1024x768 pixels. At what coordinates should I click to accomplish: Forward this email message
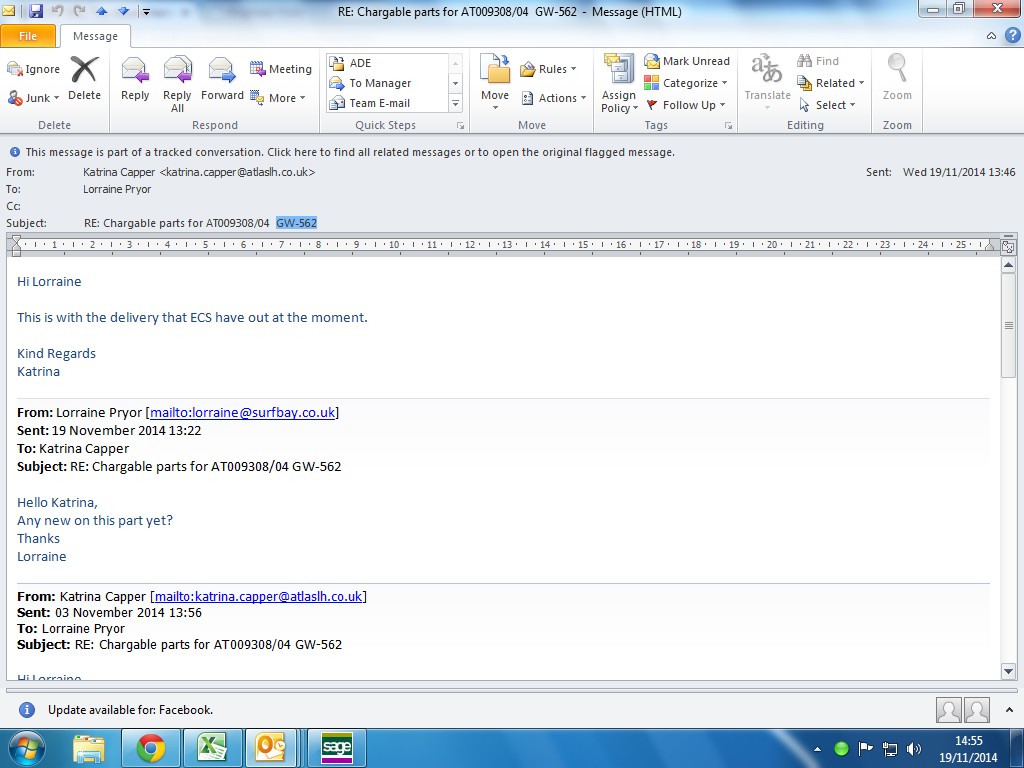tap(222, 80)
